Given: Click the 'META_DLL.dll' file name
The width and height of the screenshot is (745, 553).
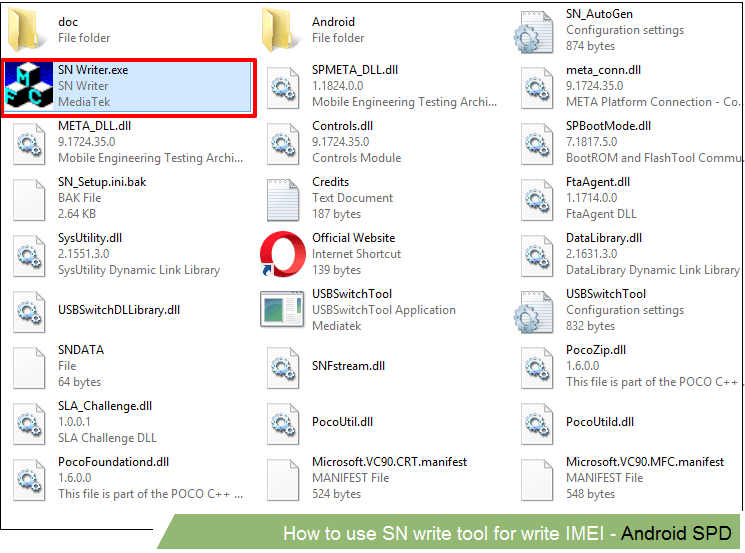Looking at the screenshot, I should point(95,126).
